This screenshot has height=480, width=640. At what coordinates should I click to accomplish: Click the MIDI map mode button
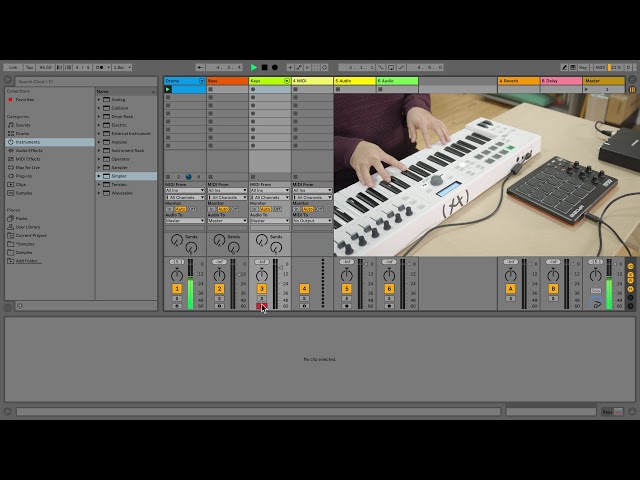click(600, 67)
